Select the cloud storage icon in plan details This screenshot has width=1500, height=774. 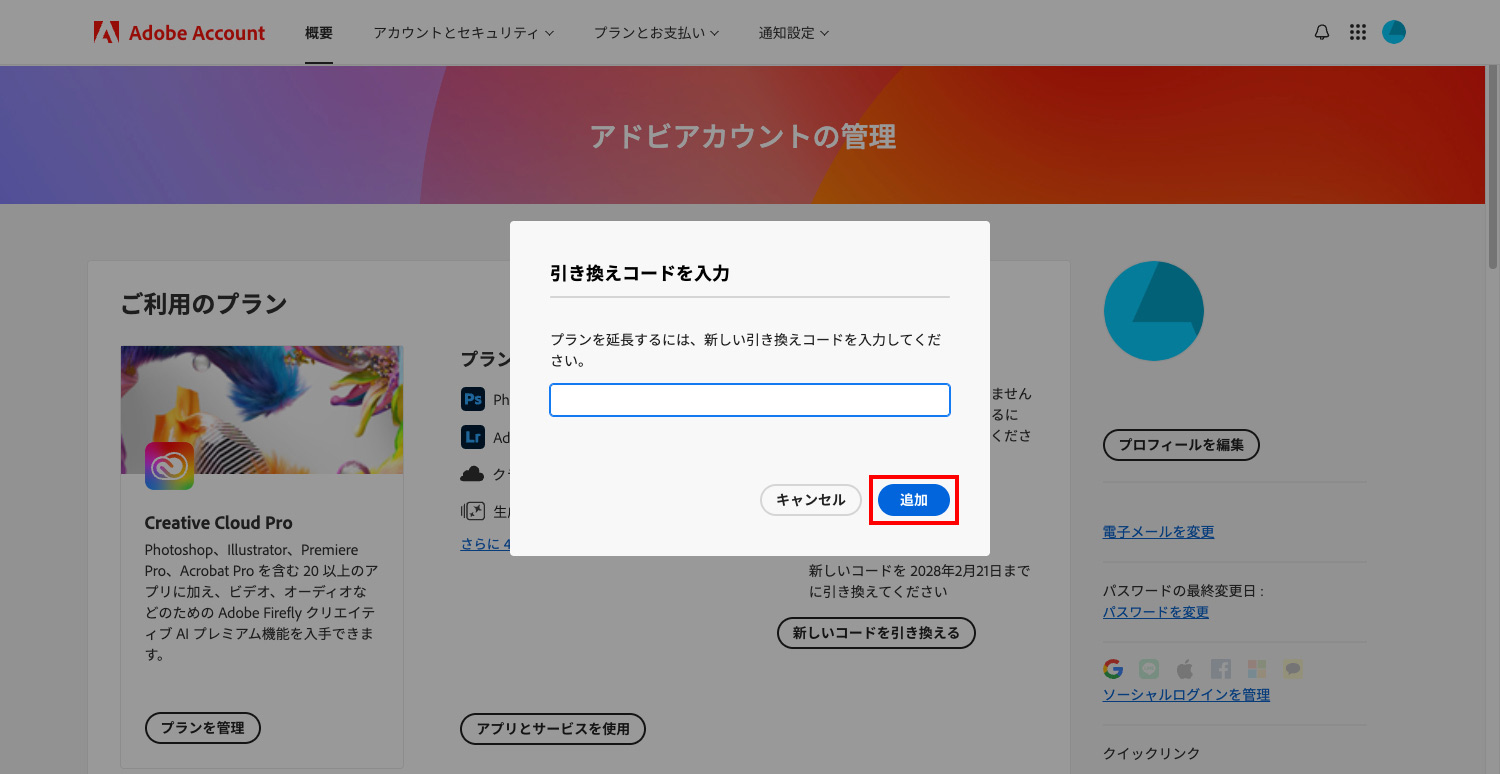(x=472, y=473)
